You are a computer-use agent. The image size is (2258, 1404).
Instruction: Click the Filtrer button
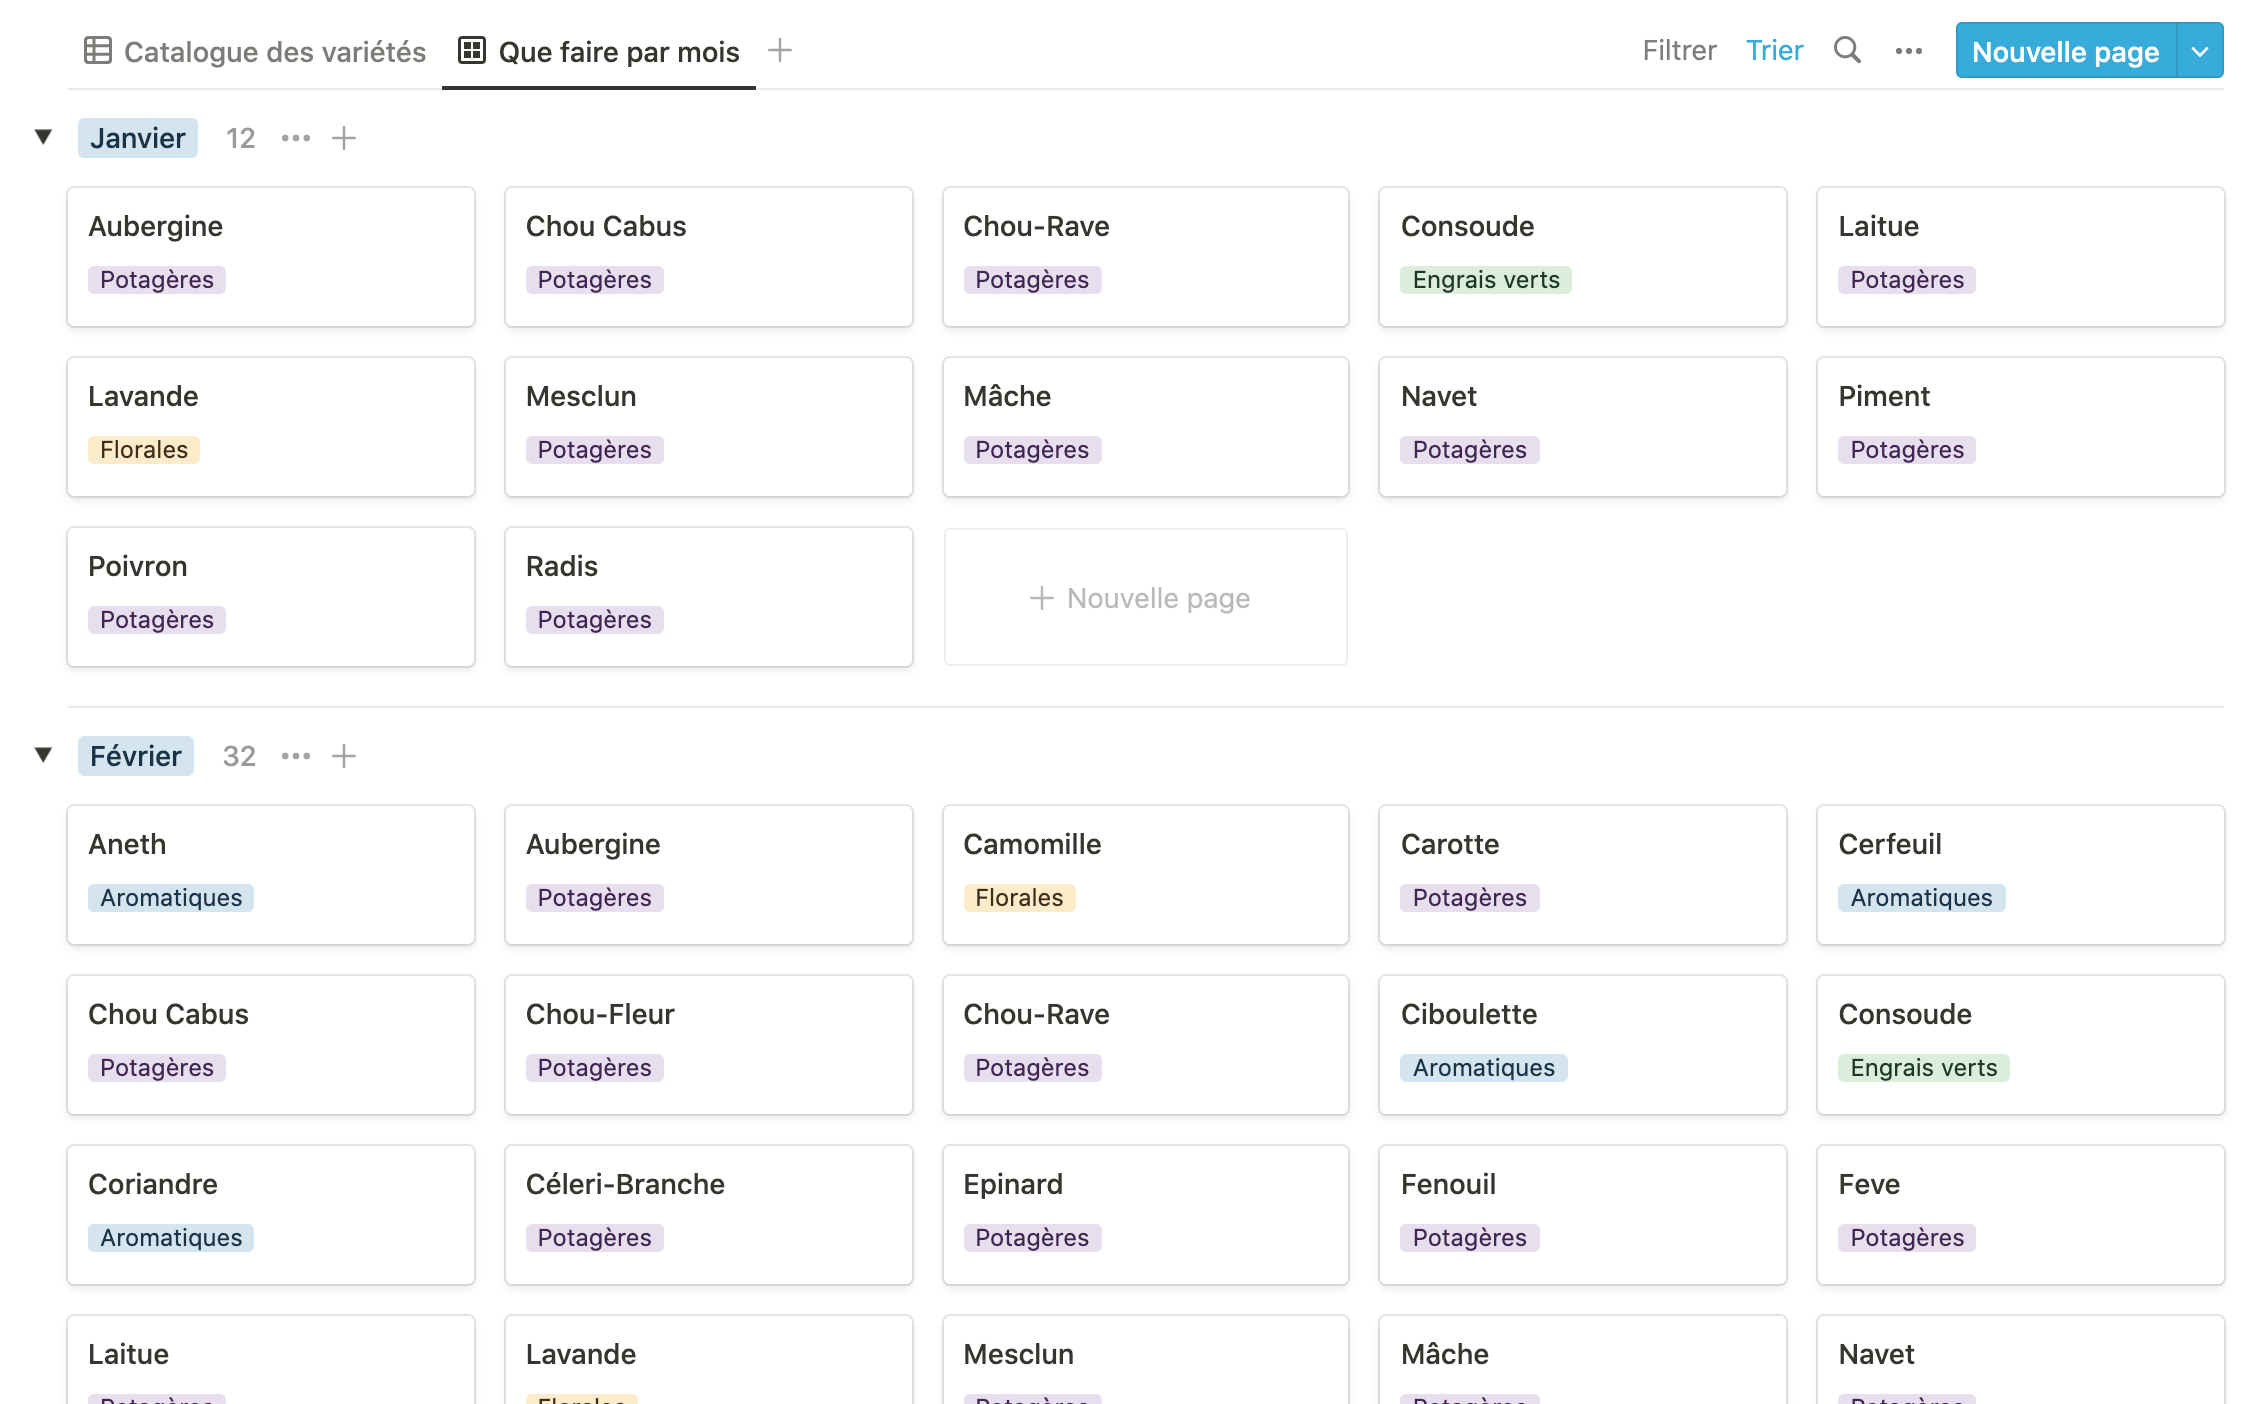coord(1679,51)
